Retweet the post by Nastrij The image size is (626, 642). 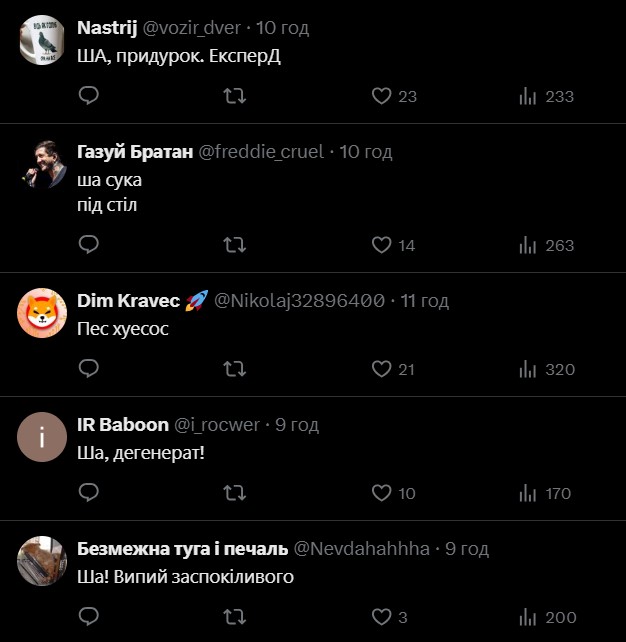point(235,96)
